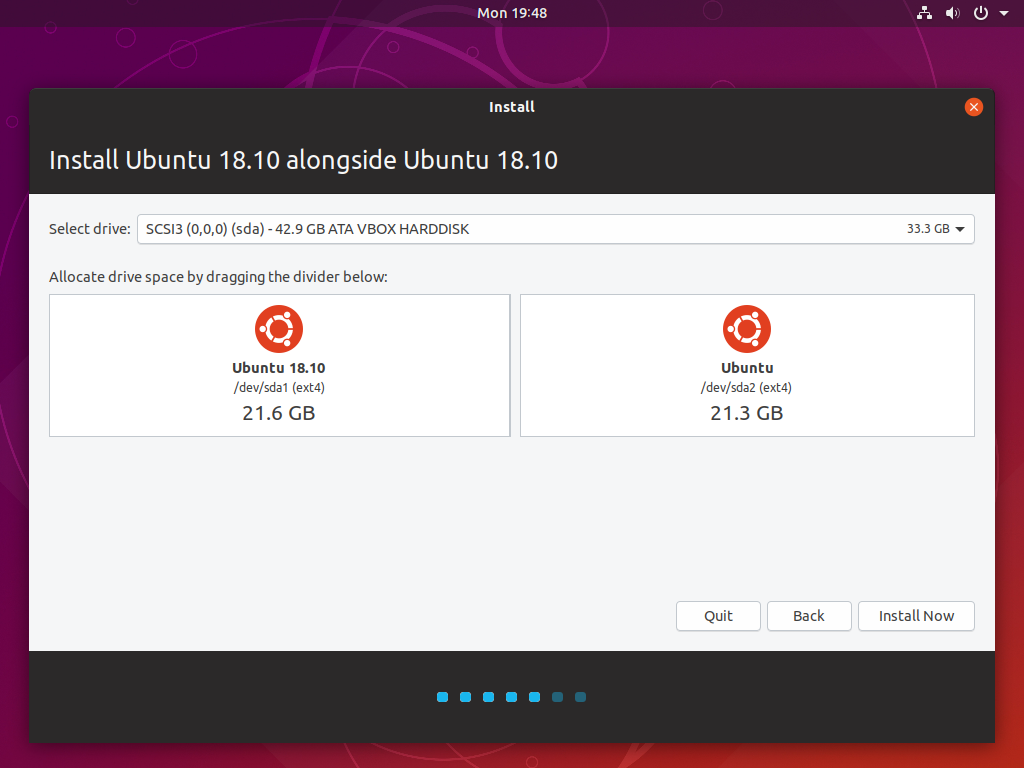The height and width of the screenshot is (768, 1024).
Task: Select the /dev/sda2 (ext4) partition label
Action: [x=746, y=387]
